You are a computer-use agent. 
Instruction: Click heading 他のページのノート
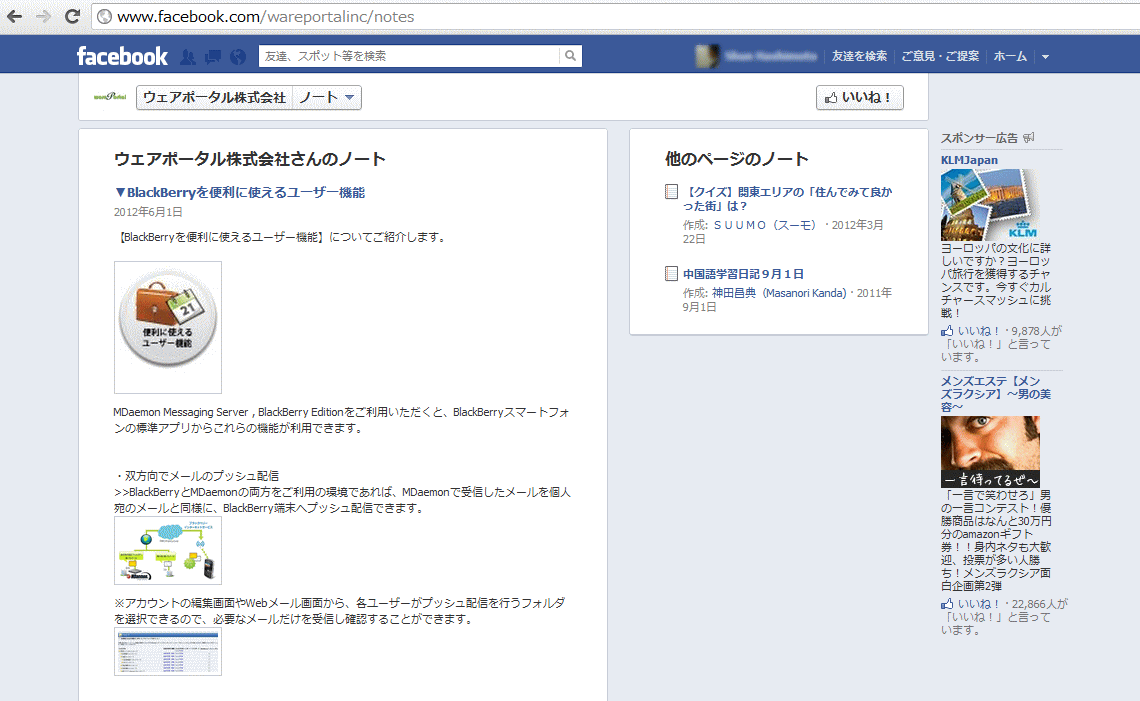tap(736, 159)
